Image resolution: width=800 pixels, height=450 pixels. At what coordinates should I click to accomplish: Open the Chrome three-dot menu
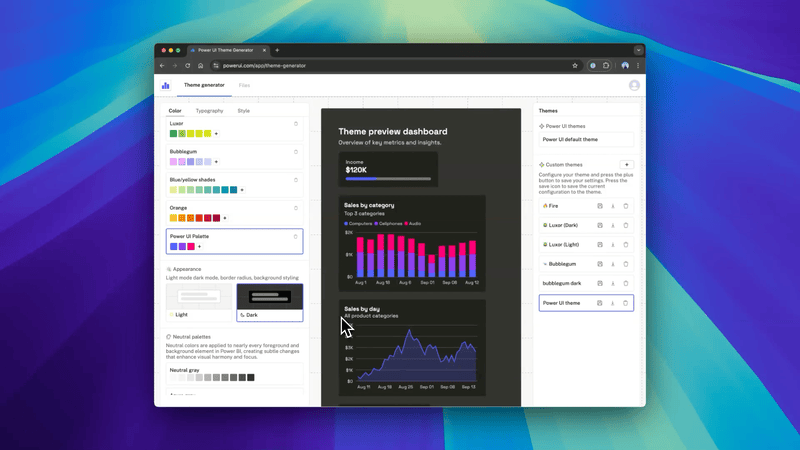638,66
